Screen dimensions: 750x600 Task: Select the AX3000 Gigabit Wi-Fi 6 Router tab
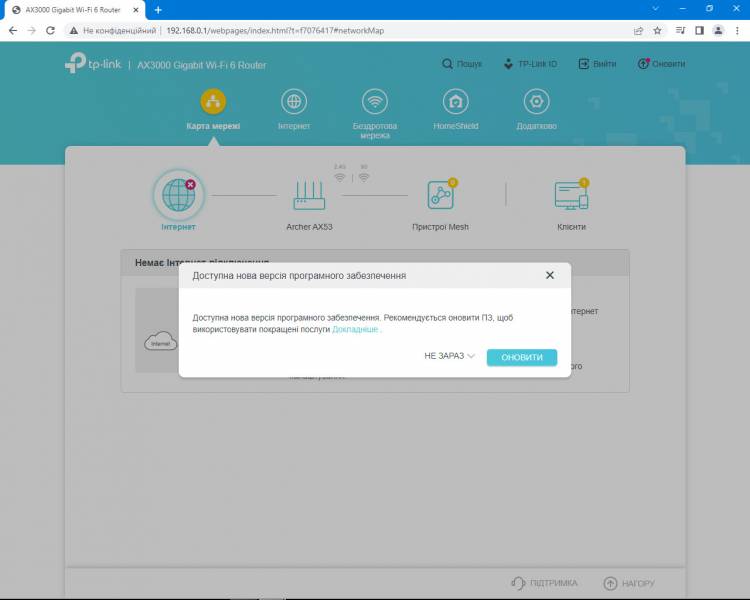tap(74, 10)
